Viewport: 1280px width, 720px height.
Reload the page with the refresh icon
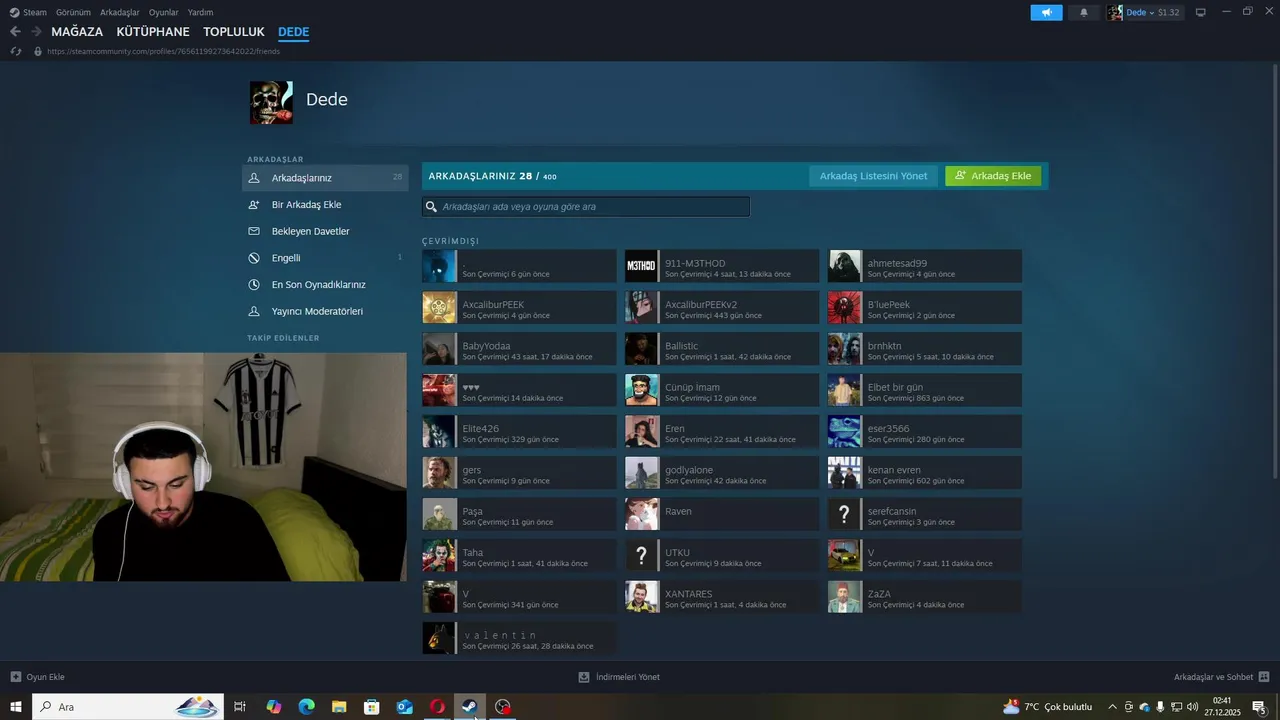[x=16, y=51]
